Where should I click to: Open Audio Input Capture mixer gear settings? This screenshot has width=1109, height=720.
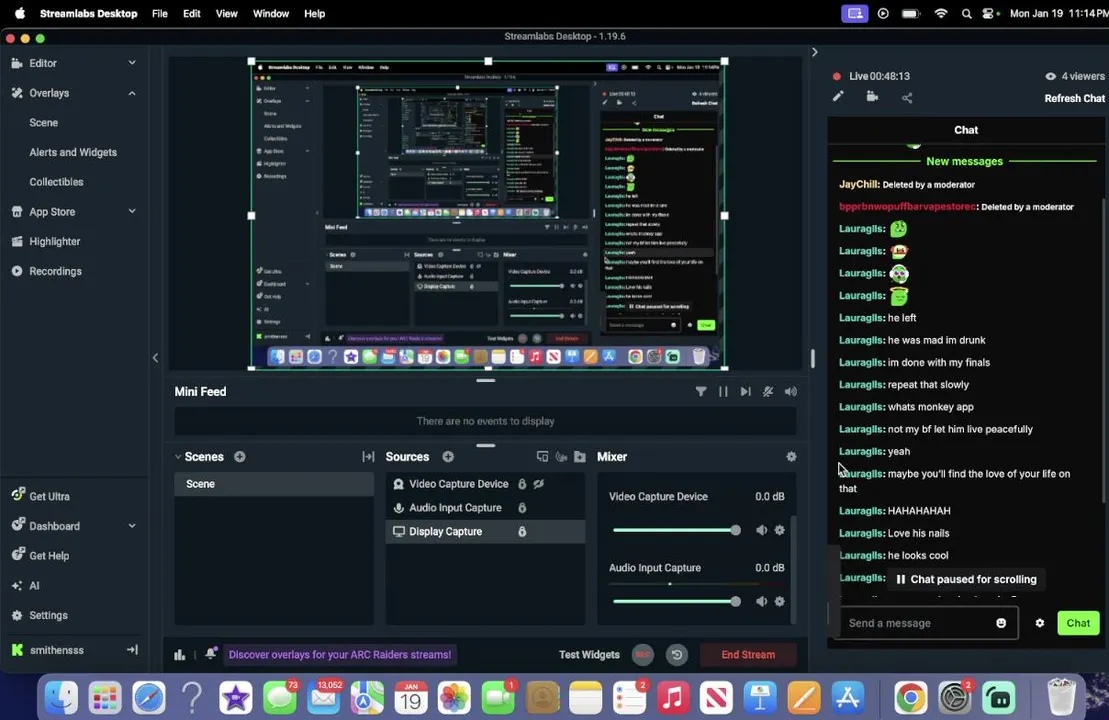point(779,601)
